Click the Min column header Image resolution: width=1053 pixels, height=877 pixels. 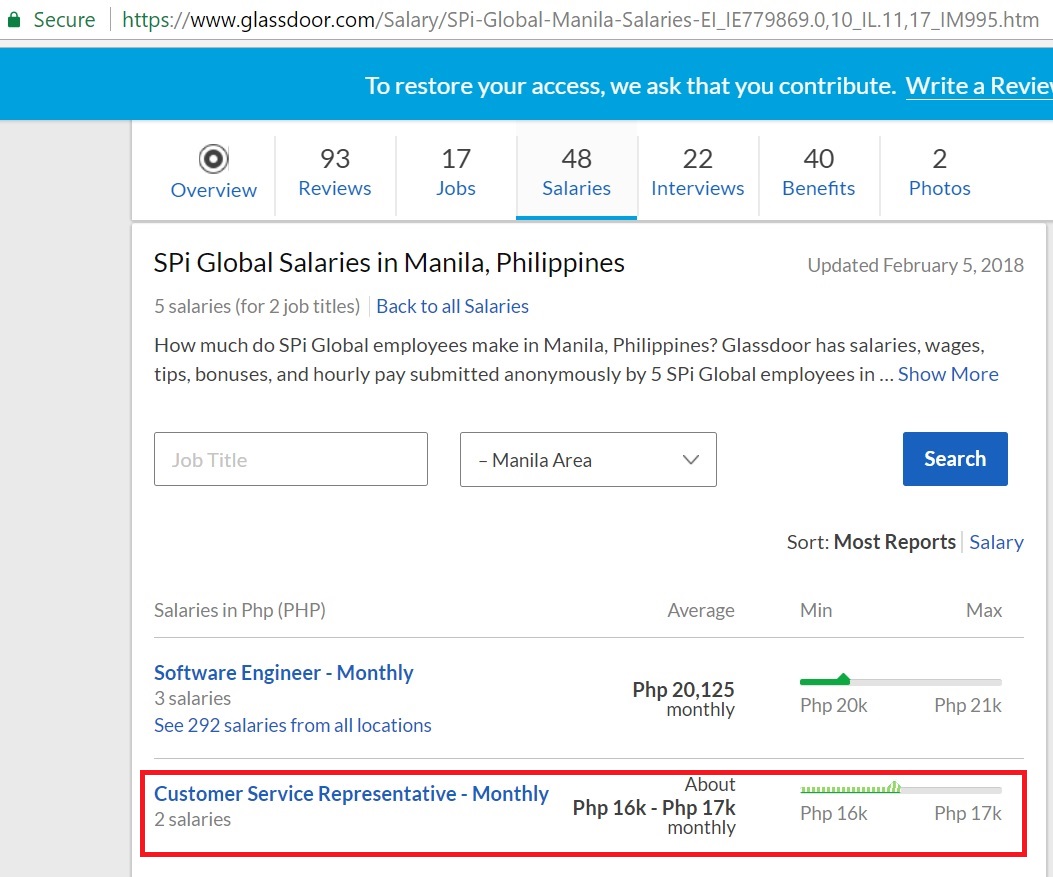816,610
